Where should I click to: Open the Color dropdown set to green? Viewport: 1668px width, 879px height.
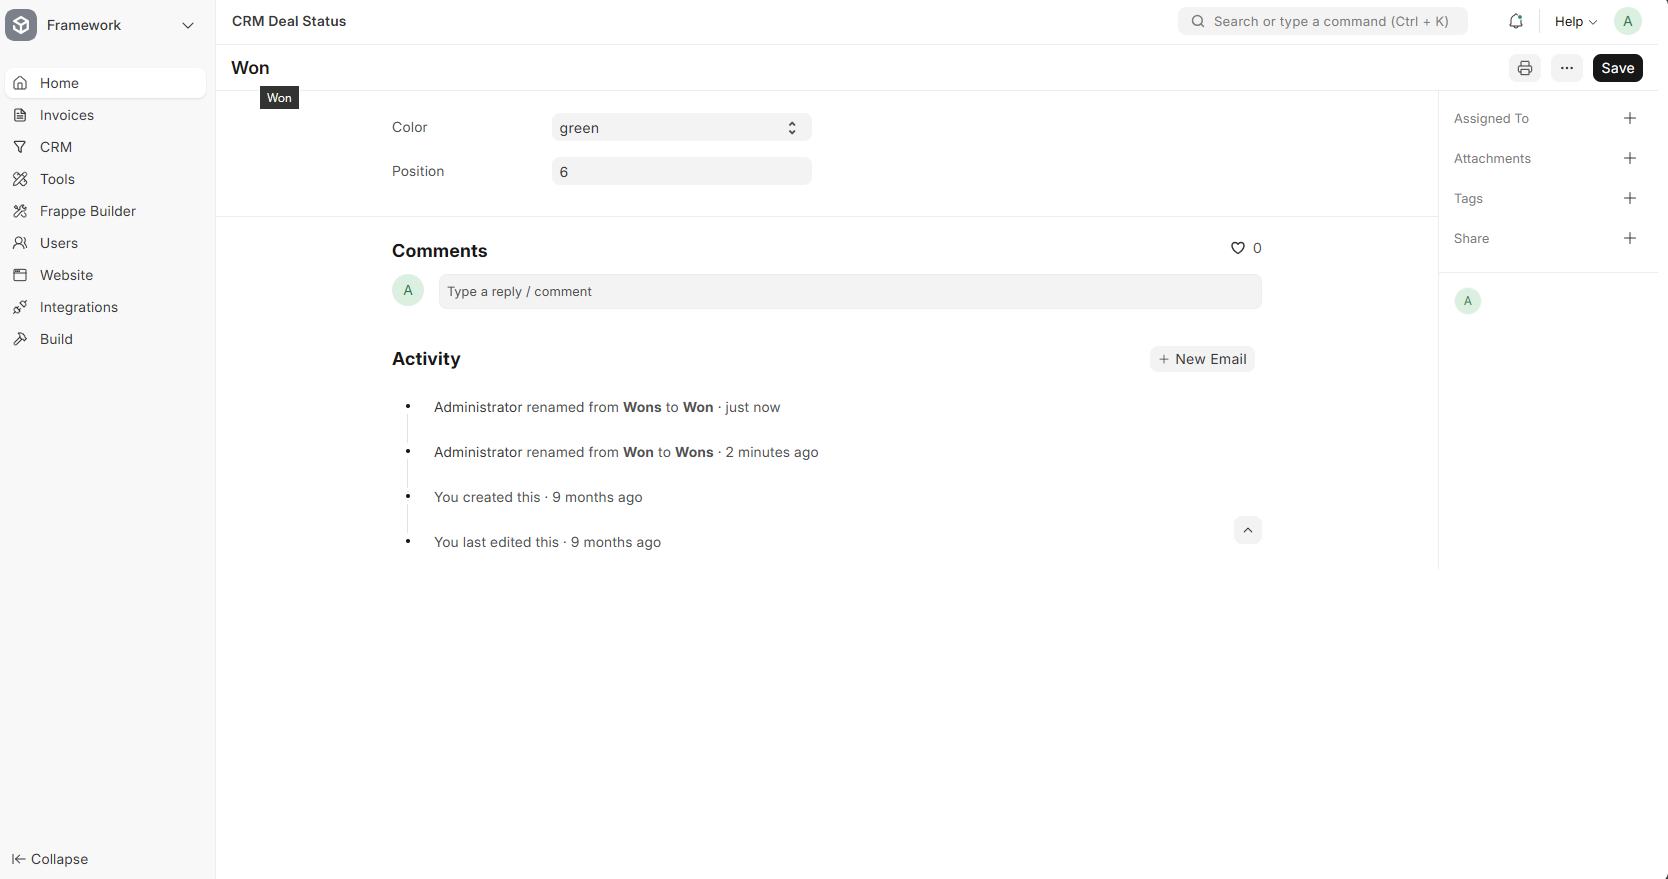click(x=681, y=128)
